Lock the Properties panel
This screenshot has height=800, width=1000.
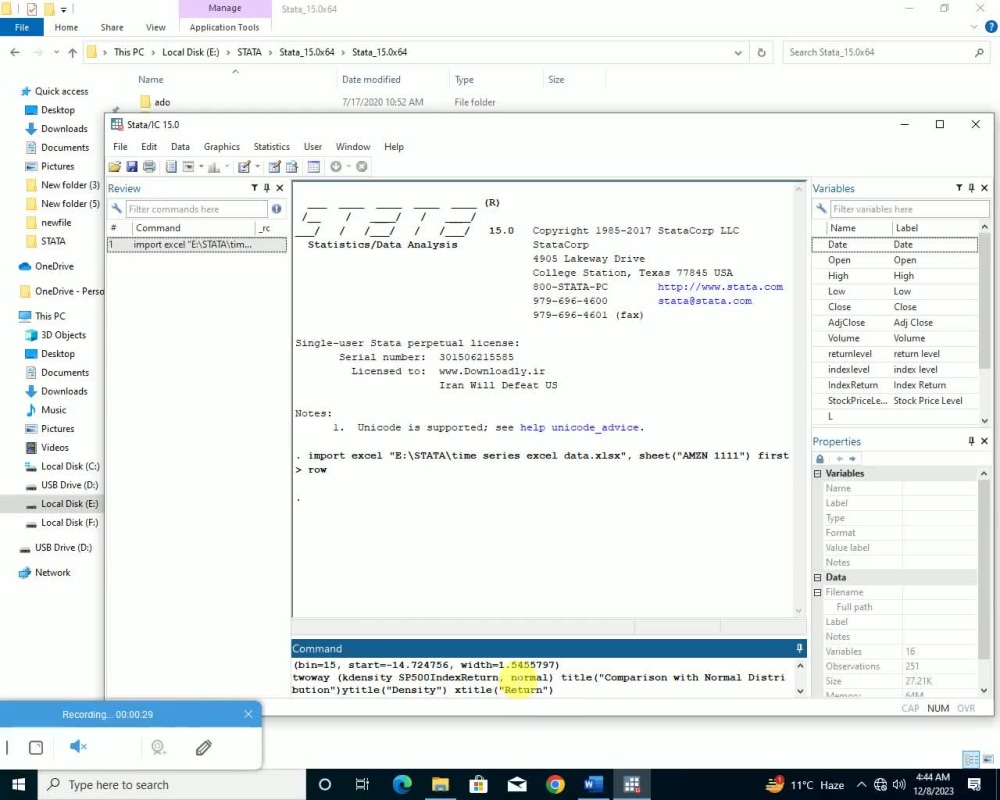819,458
